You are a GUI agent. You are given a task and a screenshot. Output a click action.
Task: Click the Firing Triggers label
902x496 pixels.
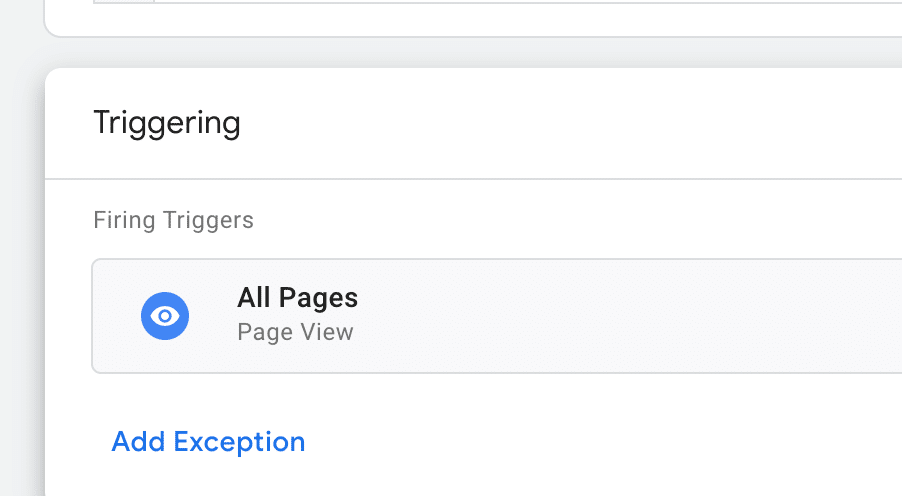[173, 220]
